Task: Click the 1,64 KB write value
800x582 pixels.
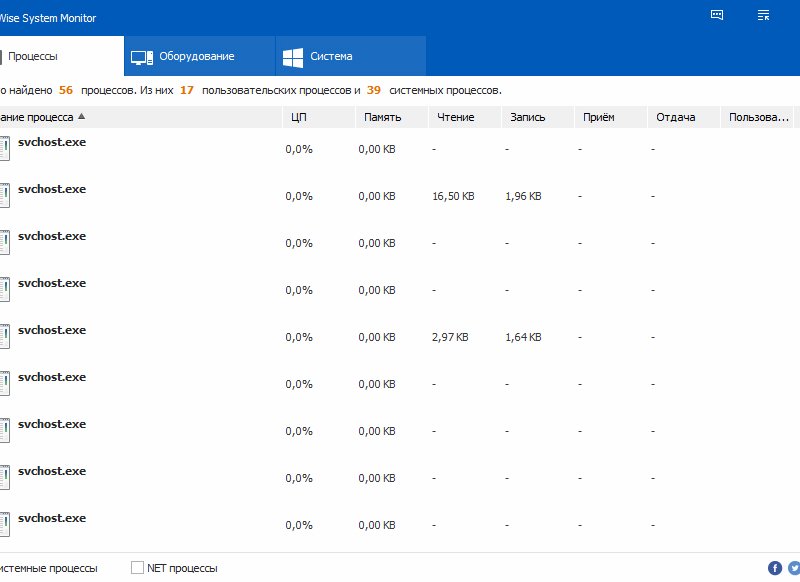Action: tap(523, 337)
